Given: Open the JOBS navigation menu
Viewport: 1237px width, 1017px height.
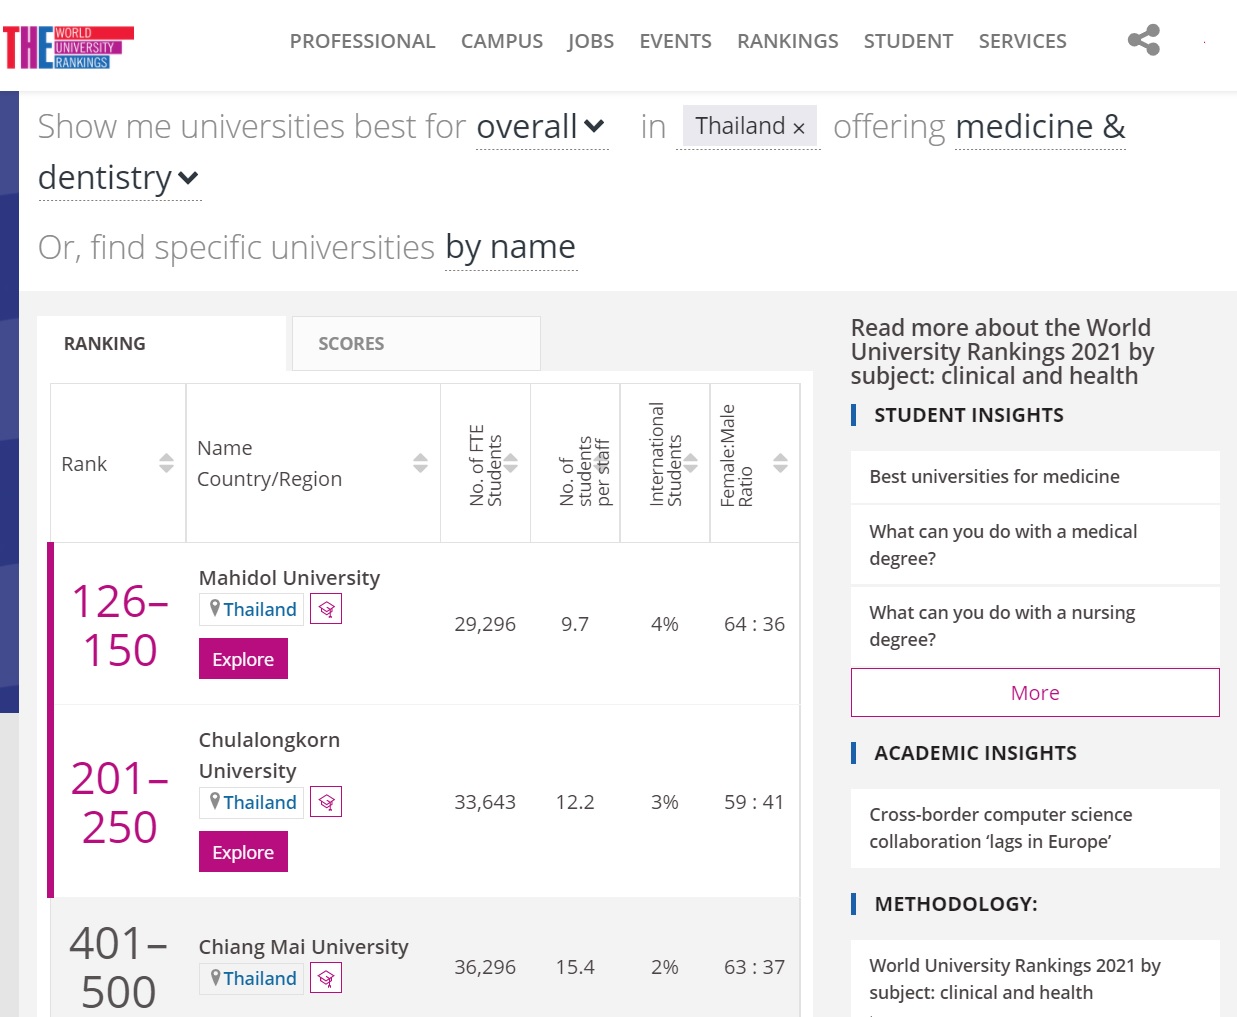Looking at the screenshot, I should point(590,41).
